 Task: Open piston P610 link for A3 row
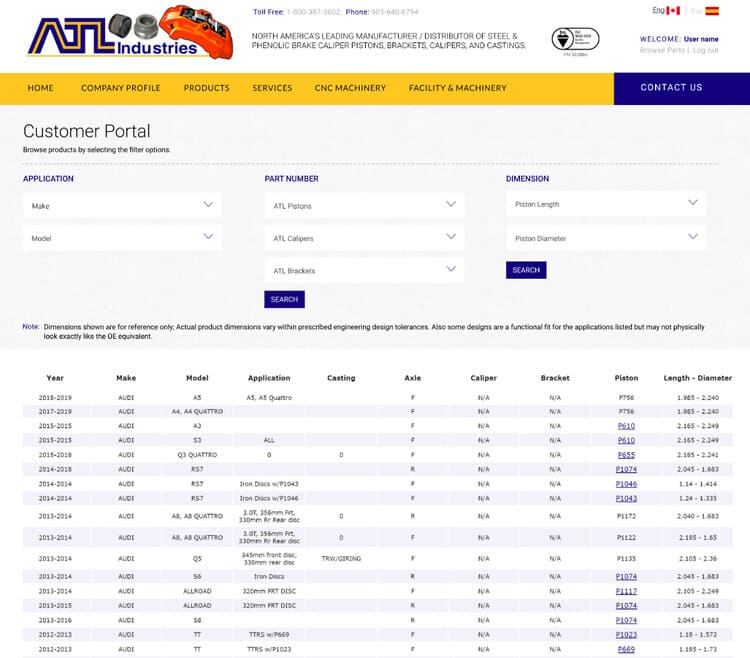click(626, 426)
